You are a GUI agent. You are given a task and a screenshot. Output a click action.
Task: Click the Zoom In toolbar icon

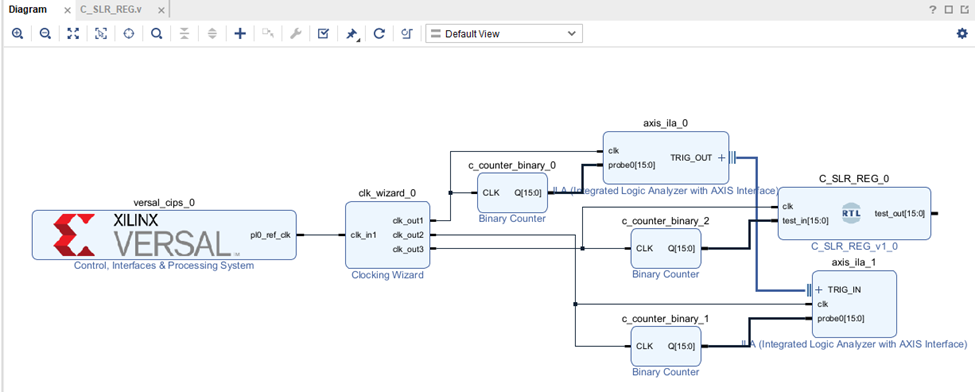[x=17, y=34]
